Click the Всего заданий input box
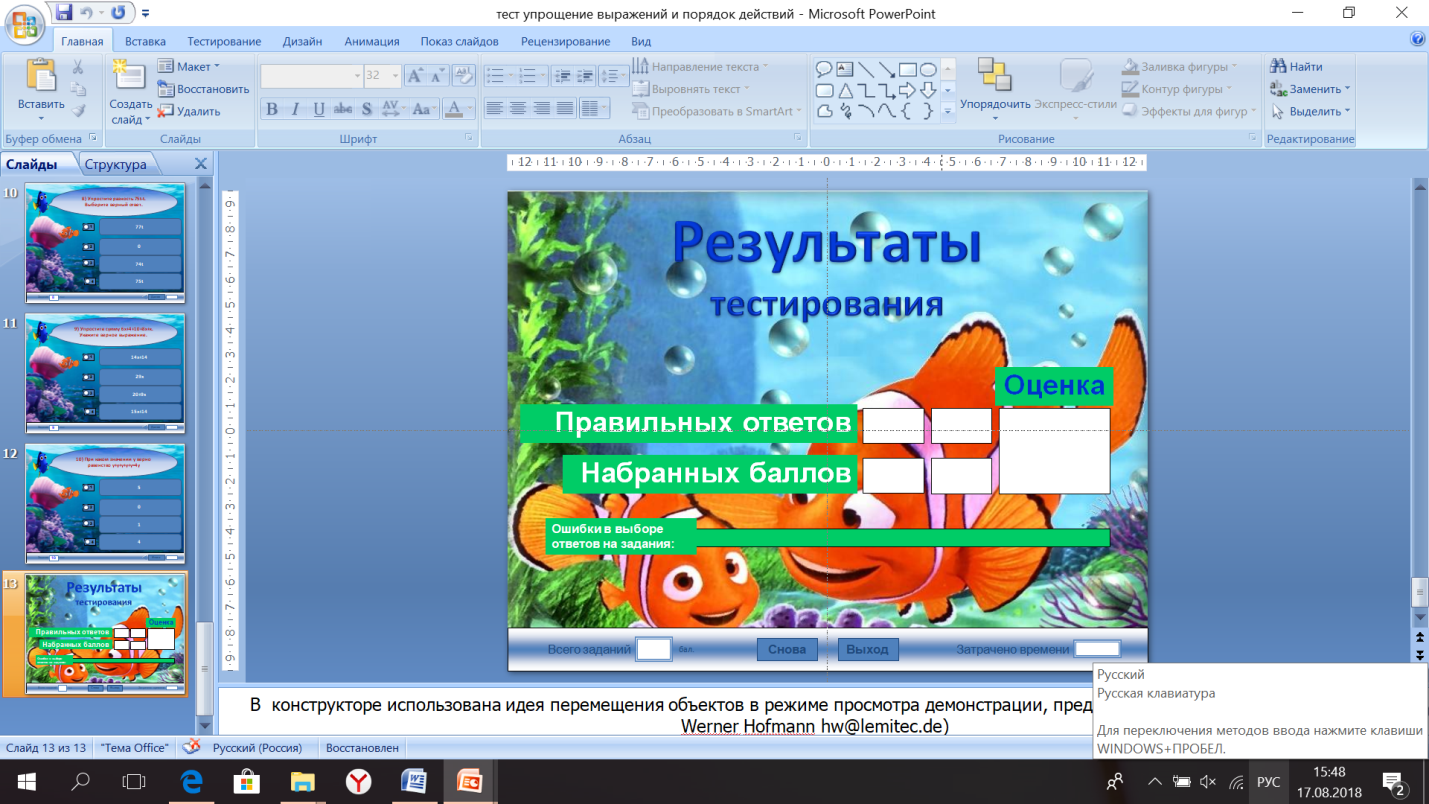This screenshot has width=1429, height=804. pyautogui.click(x=654, y=649)
